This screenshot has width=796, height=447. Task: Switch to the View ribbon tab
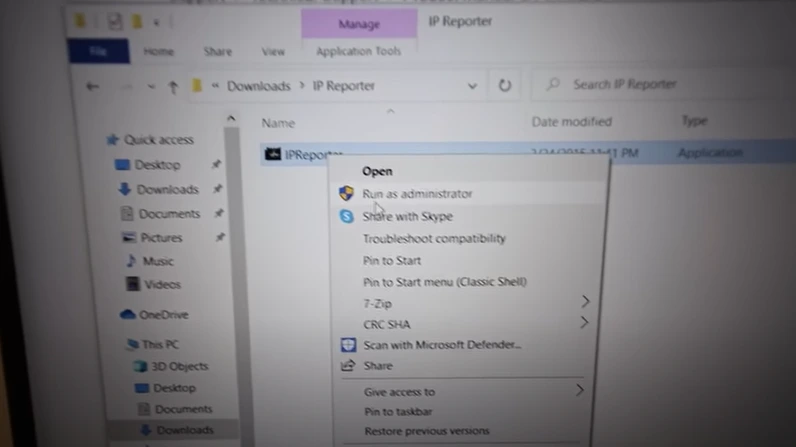coord(273,51)
